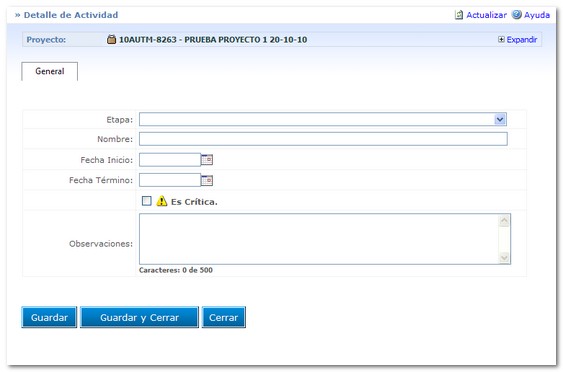Click the Es Crítica. label
Viewport: 563px width, 372px height.
click(x=194, y=202)
